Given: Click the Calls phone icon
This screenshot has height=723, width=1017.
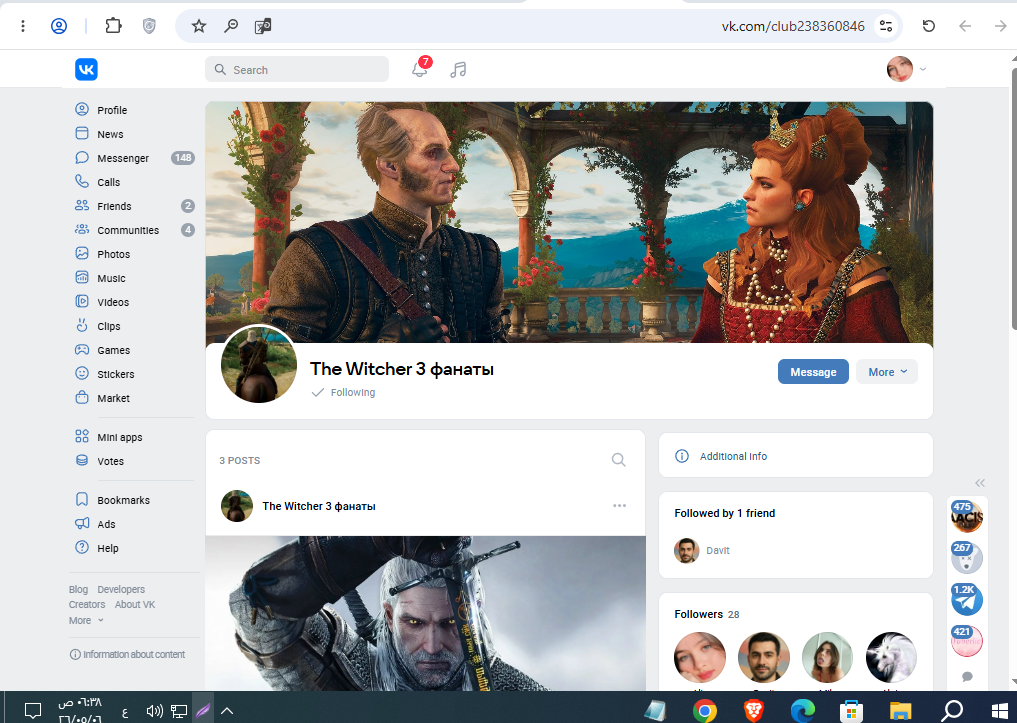Looking at the screenshot, I should [82, 182].
